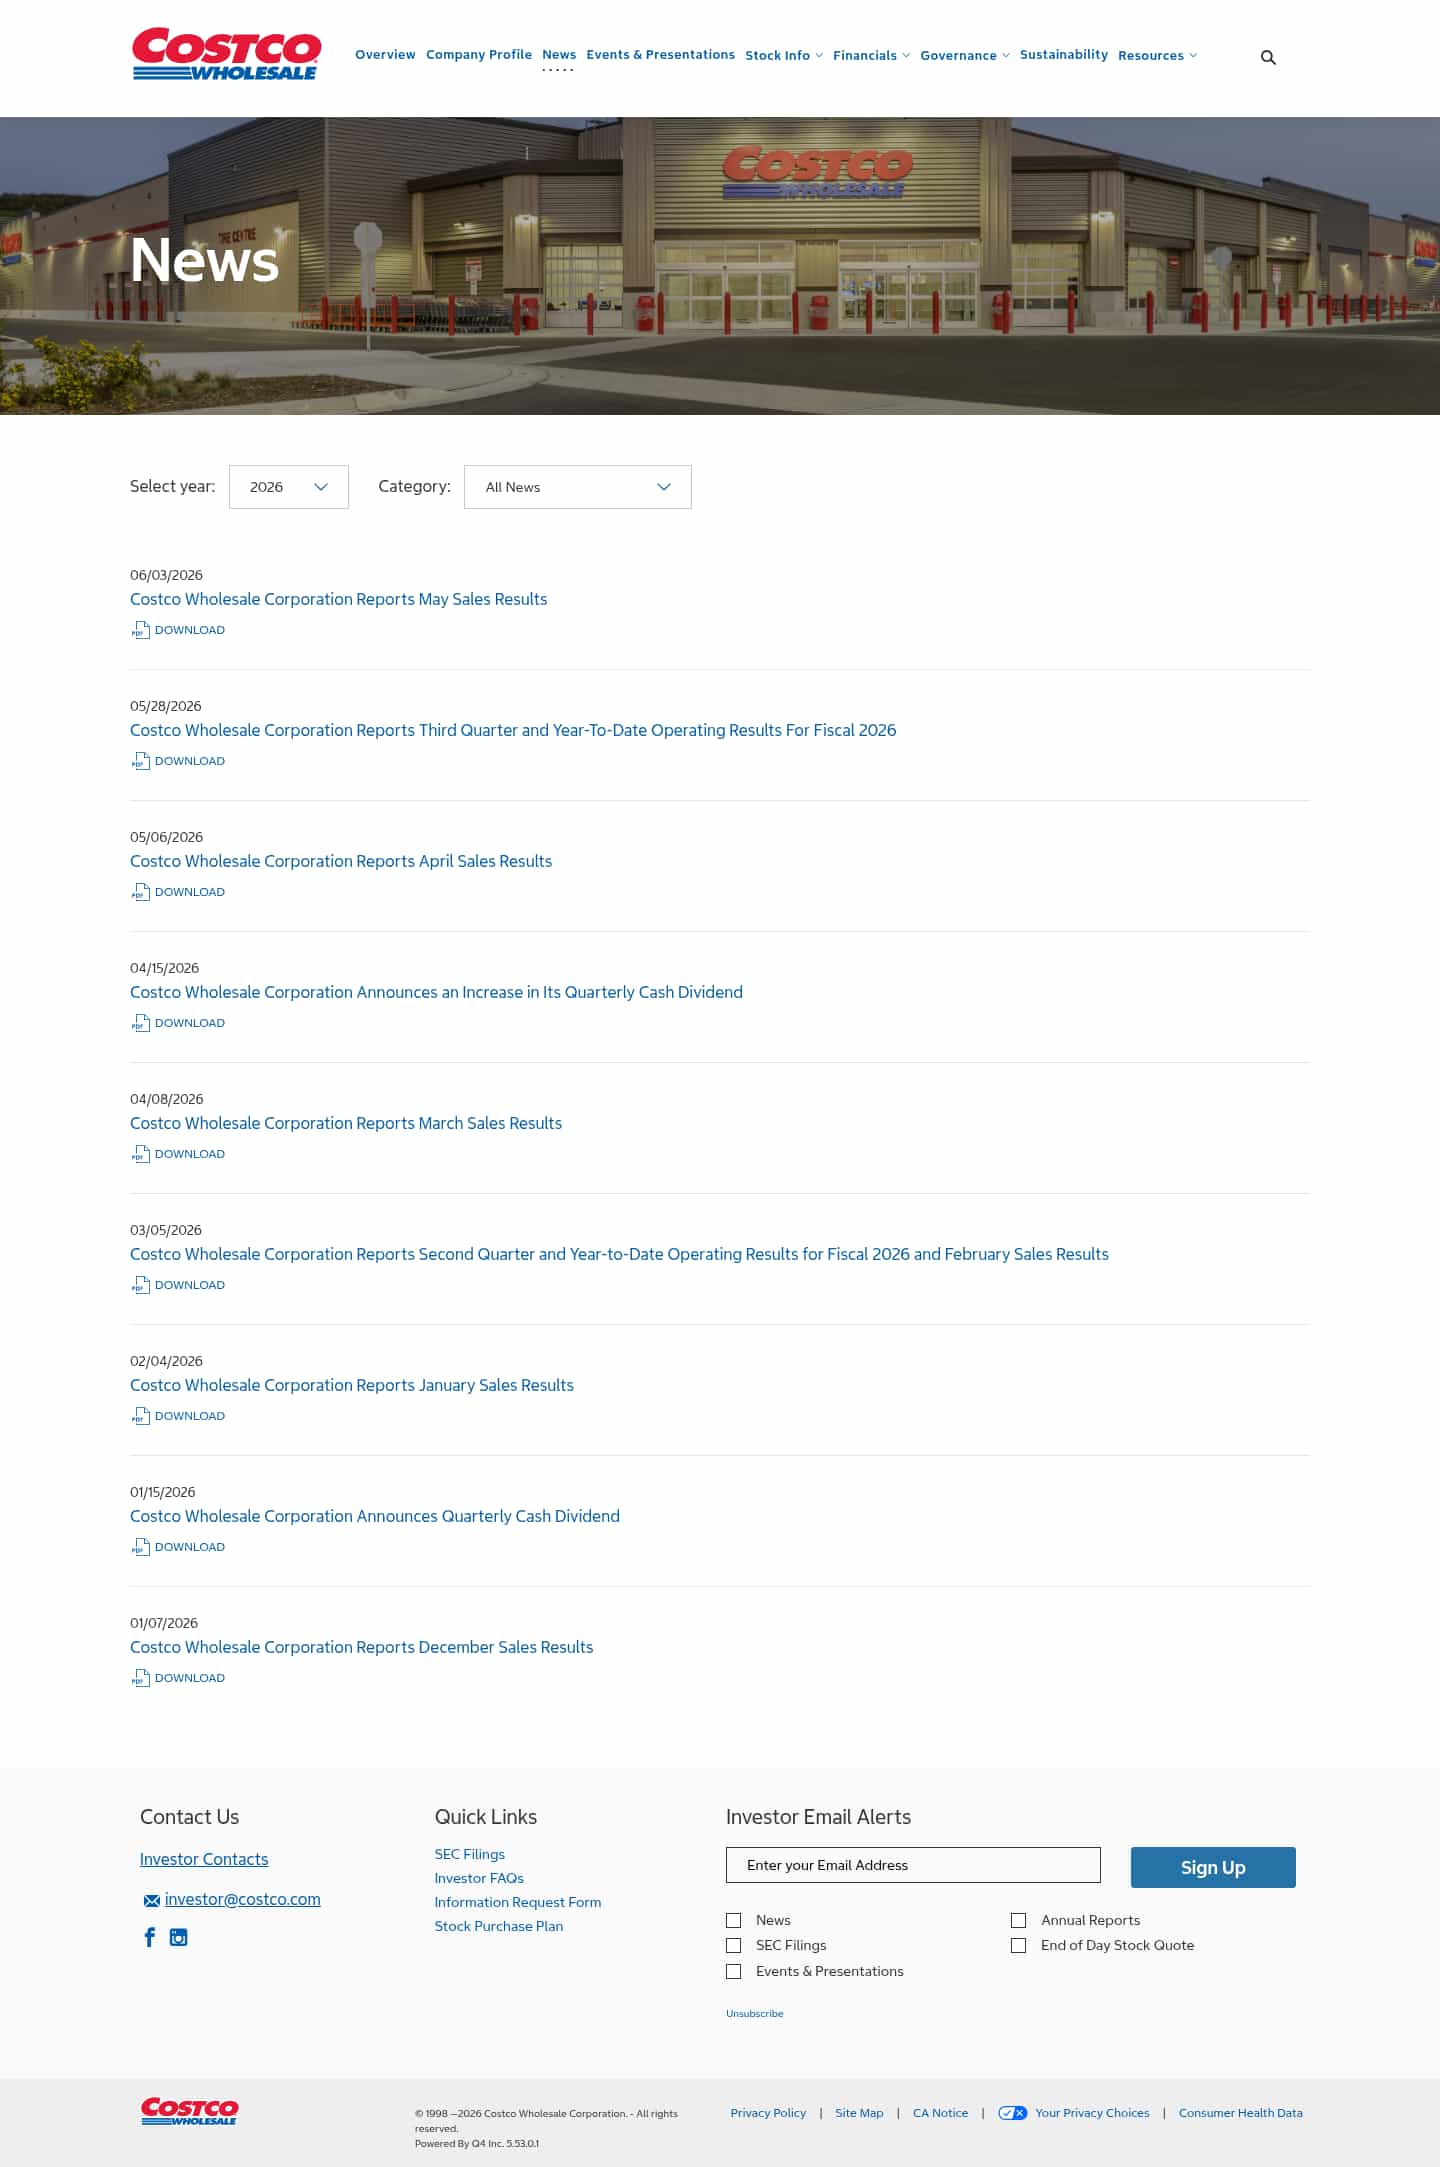This screenshot has height=2167, width=1440.
Task: Click PDF icon for March Sales Results
Action: [140, 1154]
